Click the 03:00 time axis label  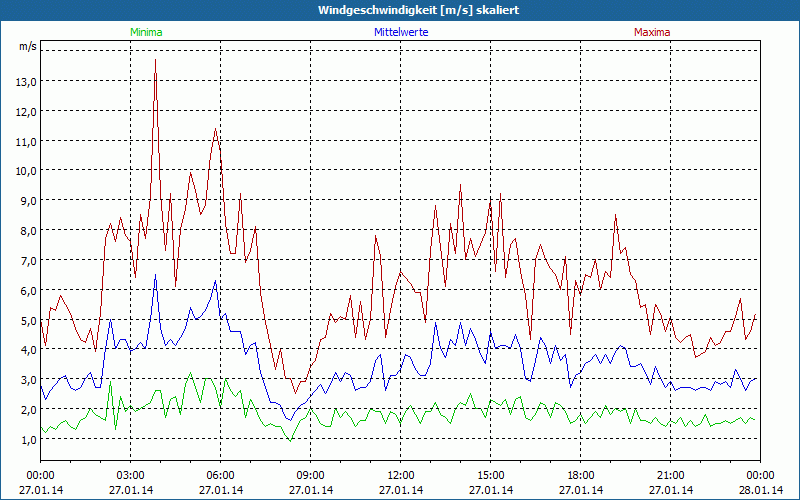click(131, 475)
